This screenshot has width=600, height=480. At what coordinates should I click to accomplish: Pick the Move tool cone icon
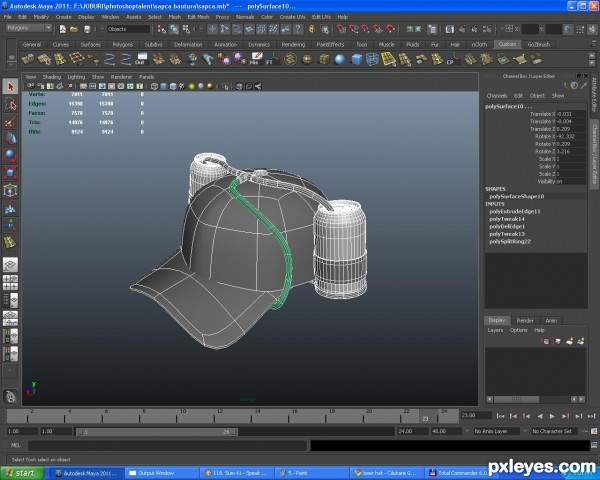pyautogui.click(x=10, y=139)
